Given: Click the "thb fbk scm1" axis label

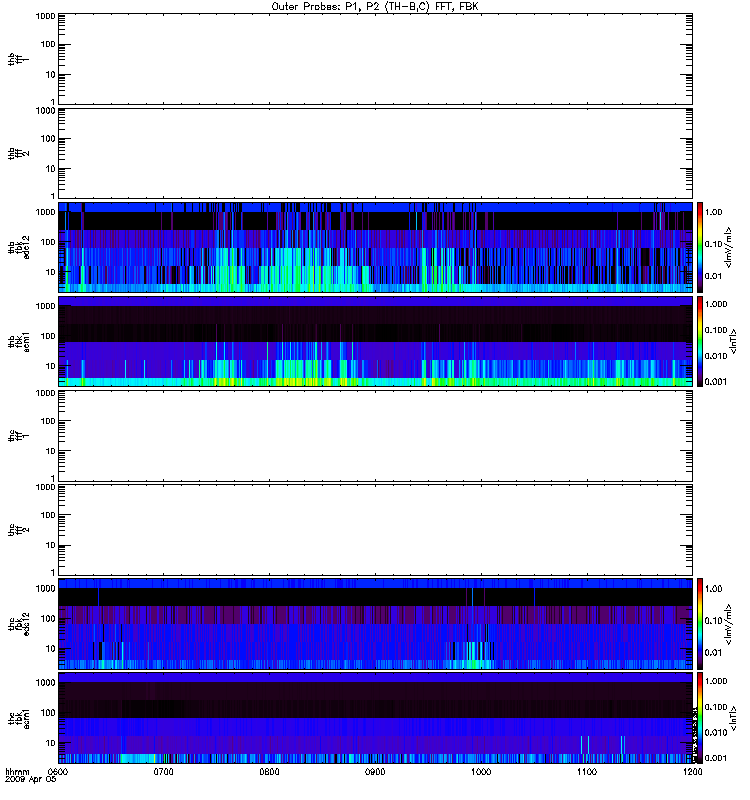Looking at the screenshot, I should [x=18, y=341].
